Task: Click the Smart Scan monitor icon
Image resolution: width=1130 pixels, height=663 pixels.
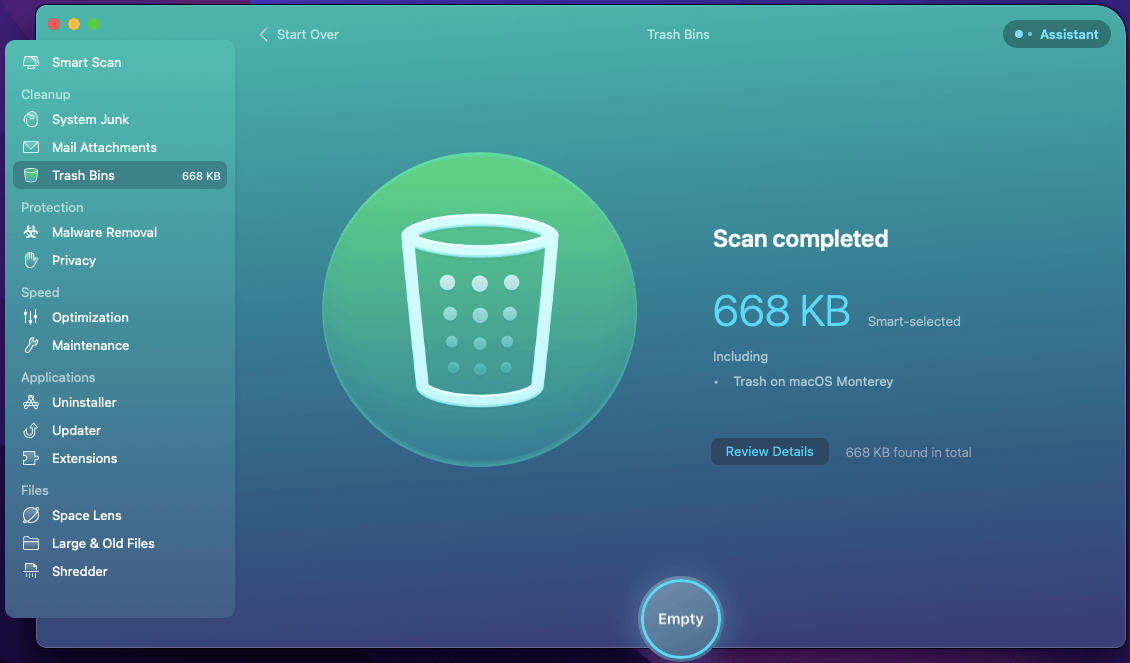Action: (x=31, y=62)
